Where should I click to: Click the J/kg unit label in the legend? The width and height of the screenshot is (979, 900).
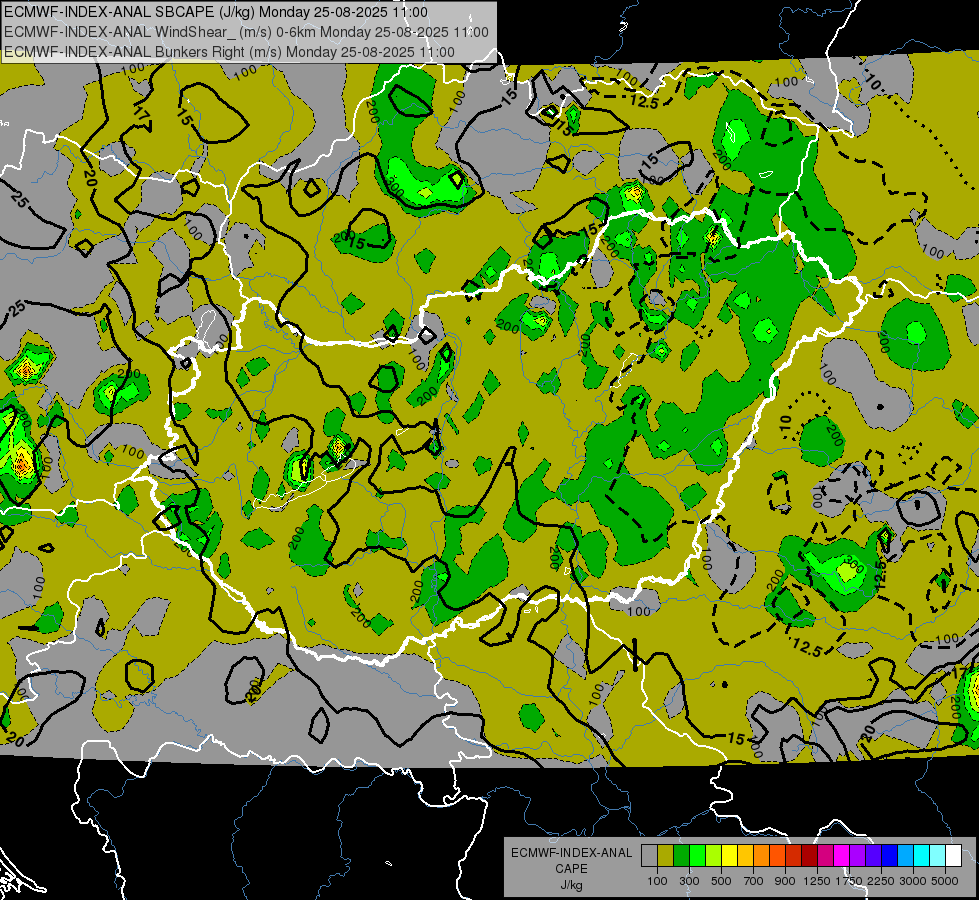(x=571, y=885)
